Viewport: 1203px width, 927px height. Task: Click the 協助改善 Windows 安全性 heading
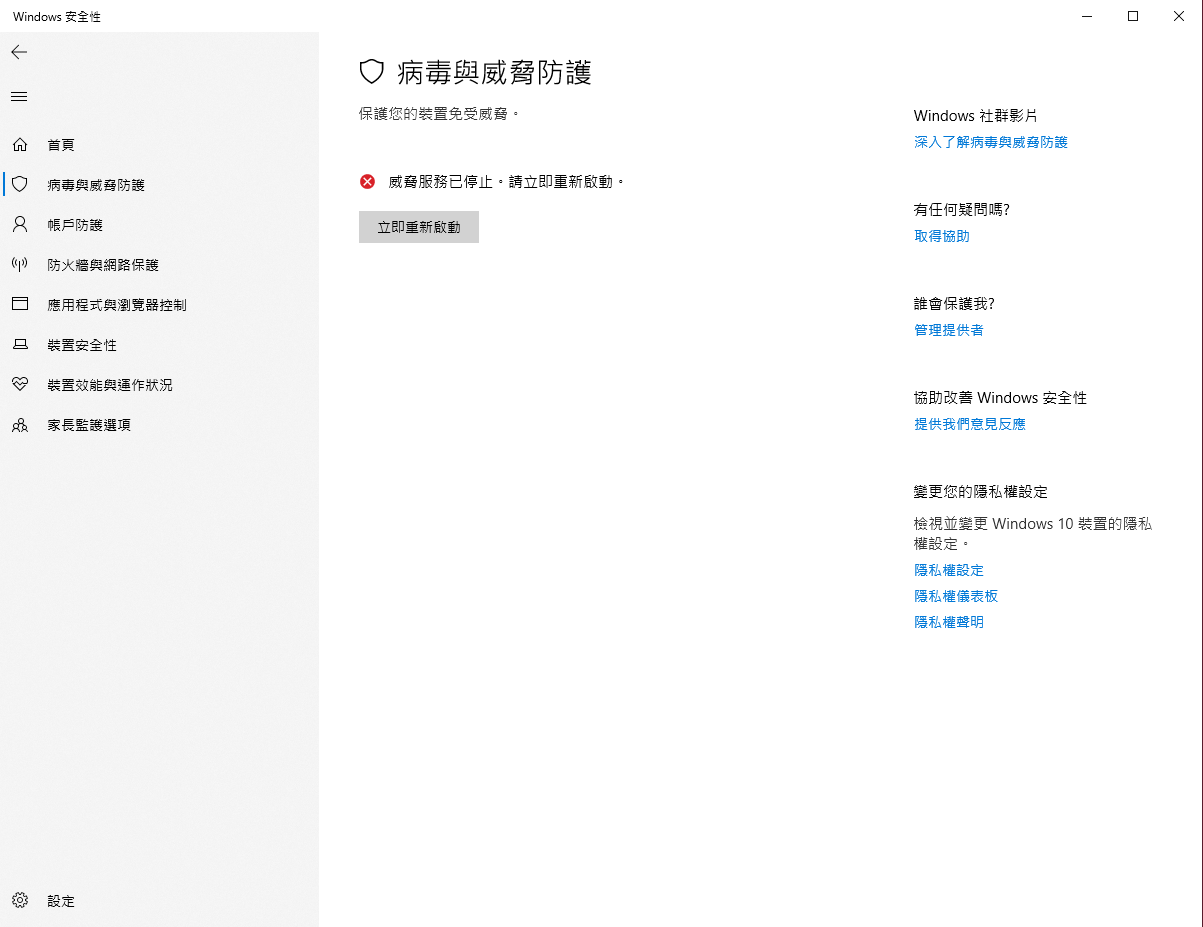[x=1000, y=398]
